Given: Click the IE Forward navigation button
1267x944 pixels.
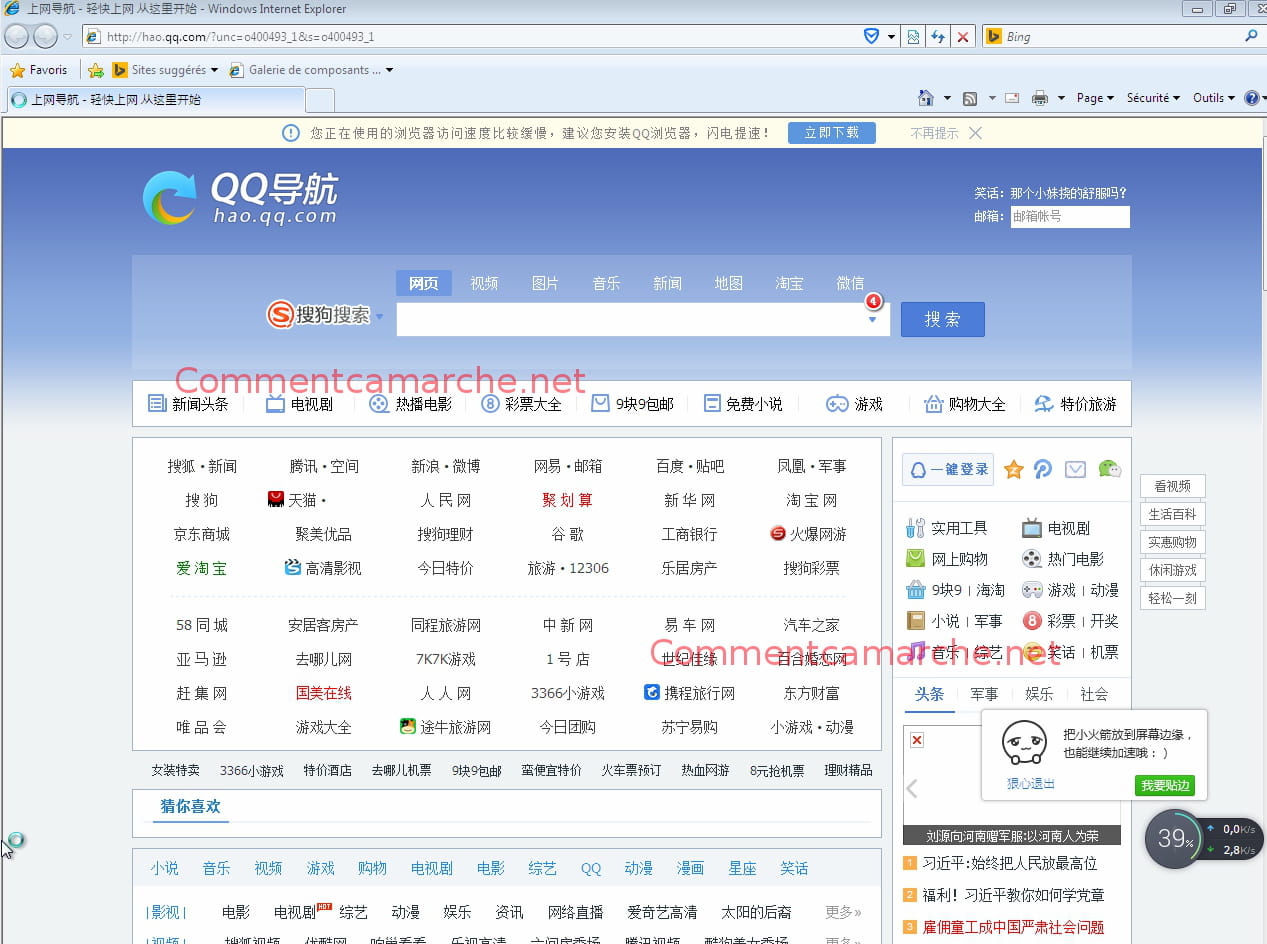Looking at the screenshot, I should point(45,37).
